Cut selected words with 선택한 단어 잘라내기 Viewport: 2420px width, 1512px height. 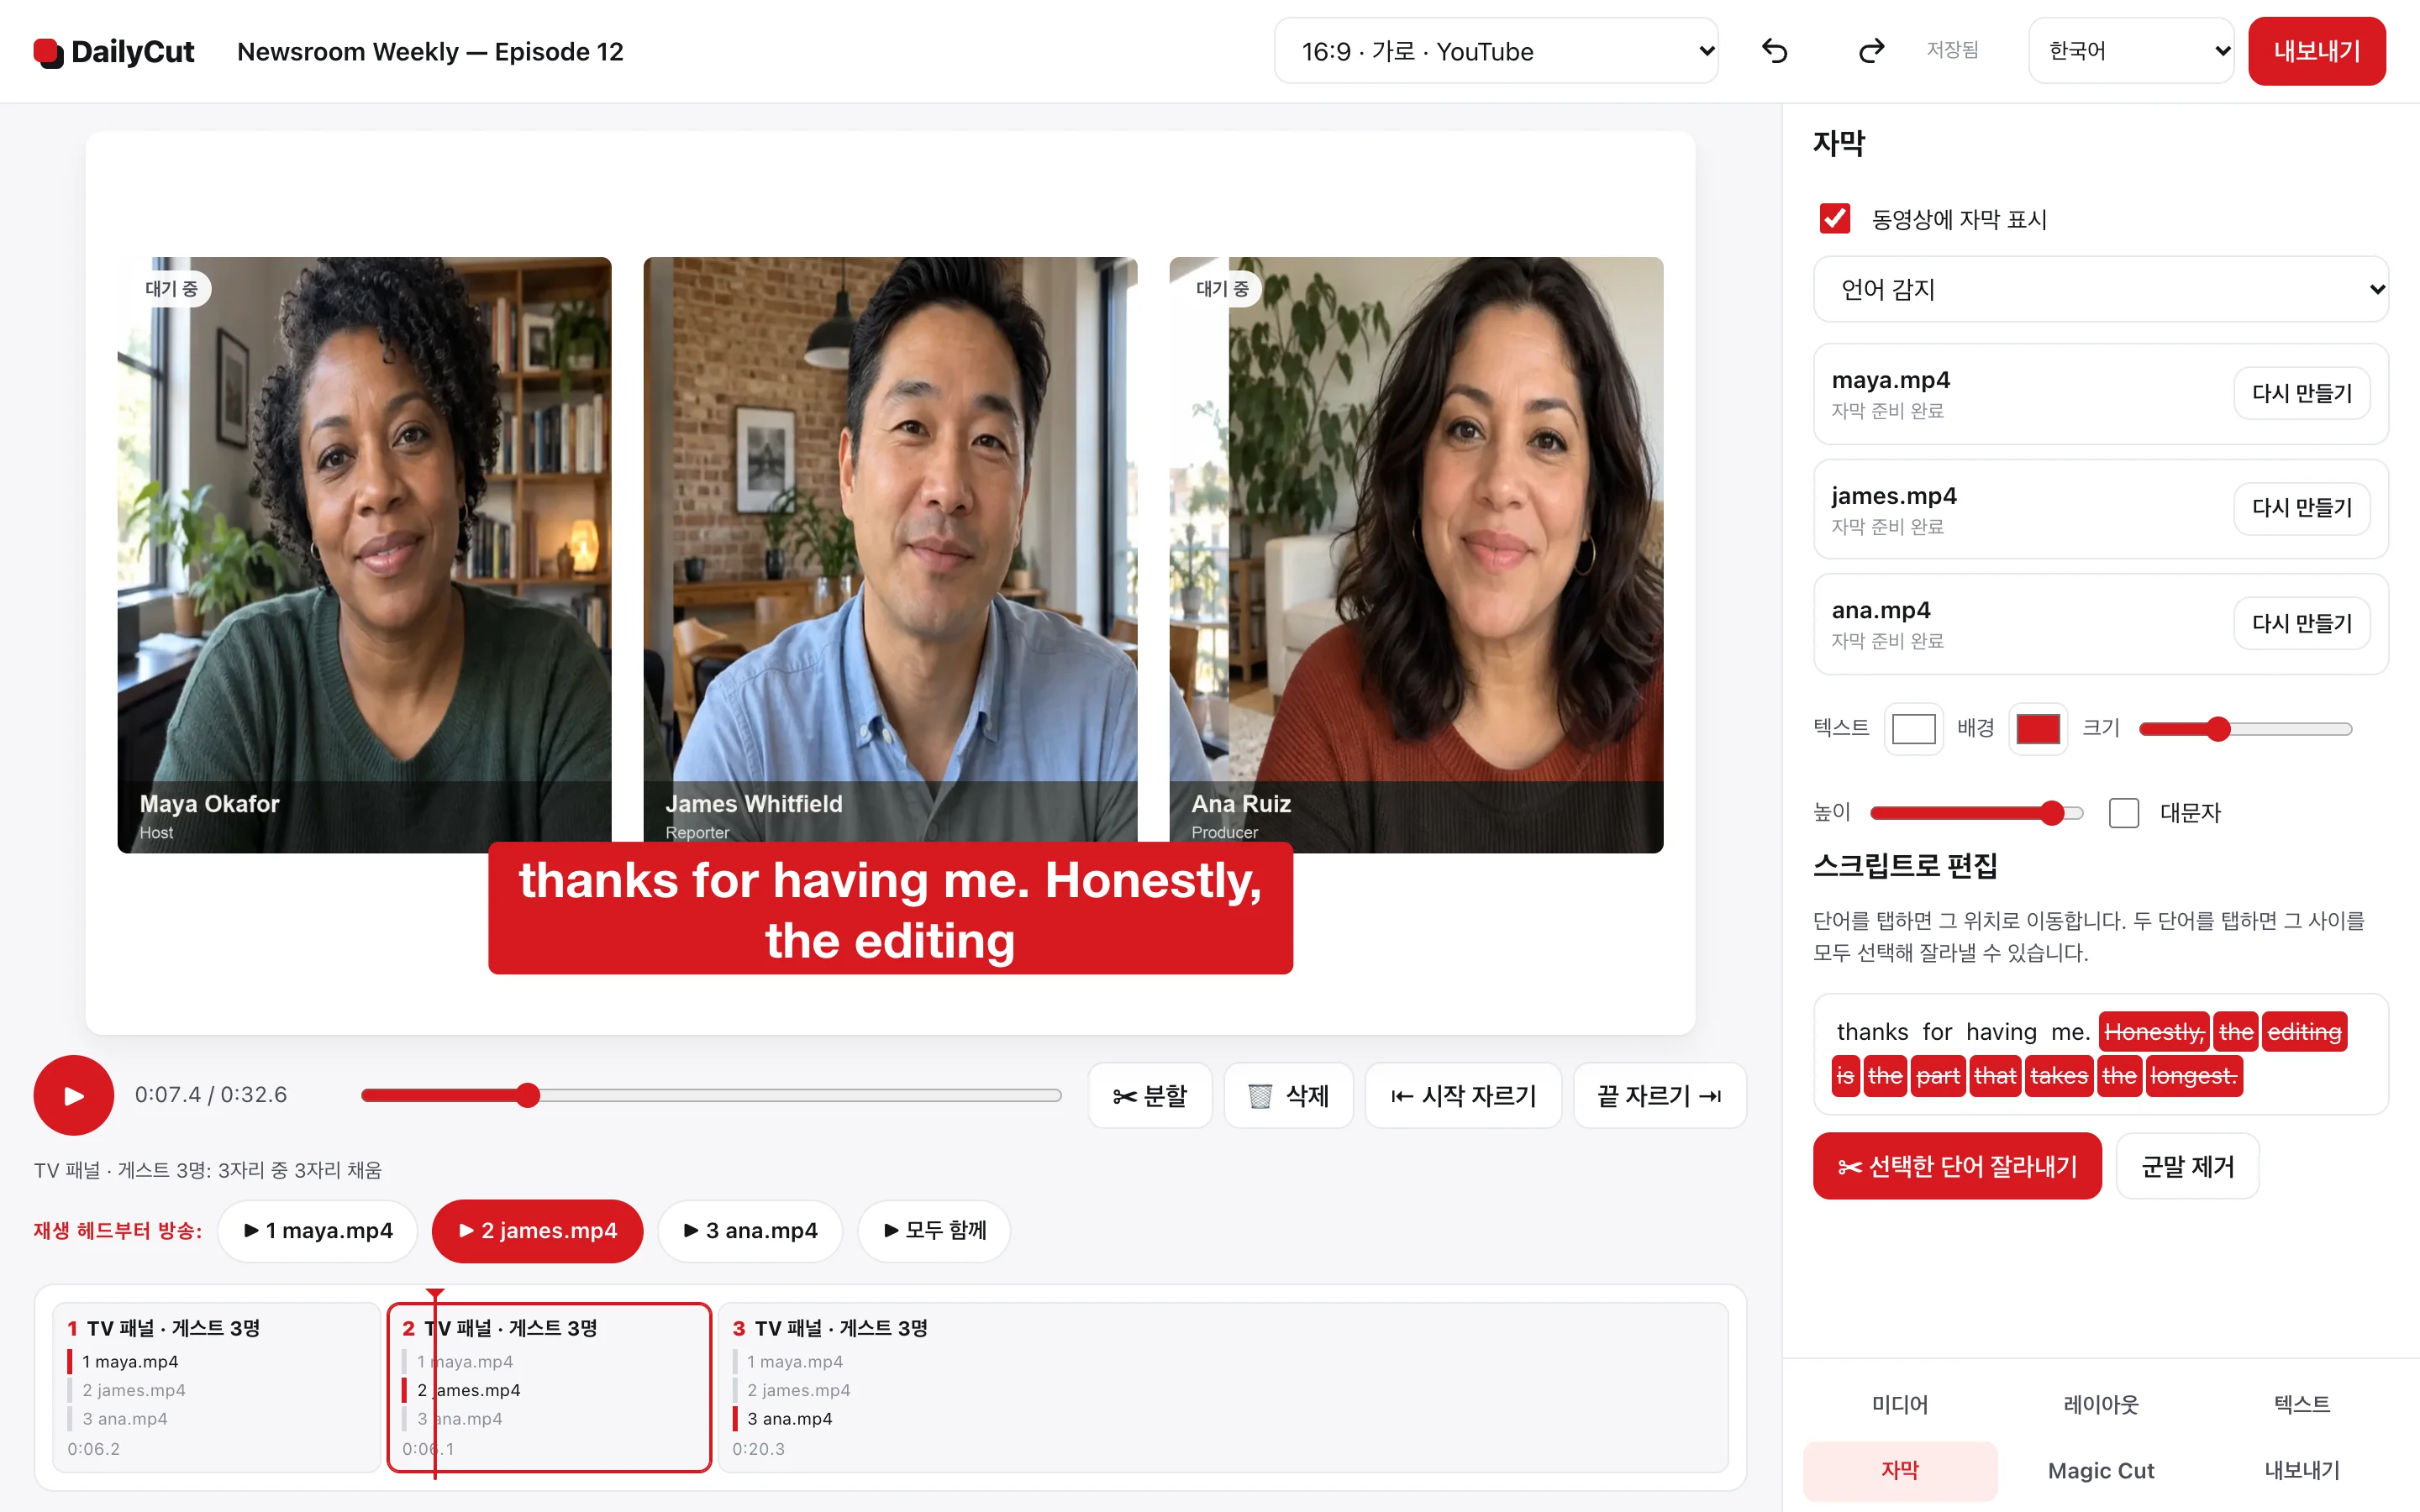[x=1956, y=1166]
